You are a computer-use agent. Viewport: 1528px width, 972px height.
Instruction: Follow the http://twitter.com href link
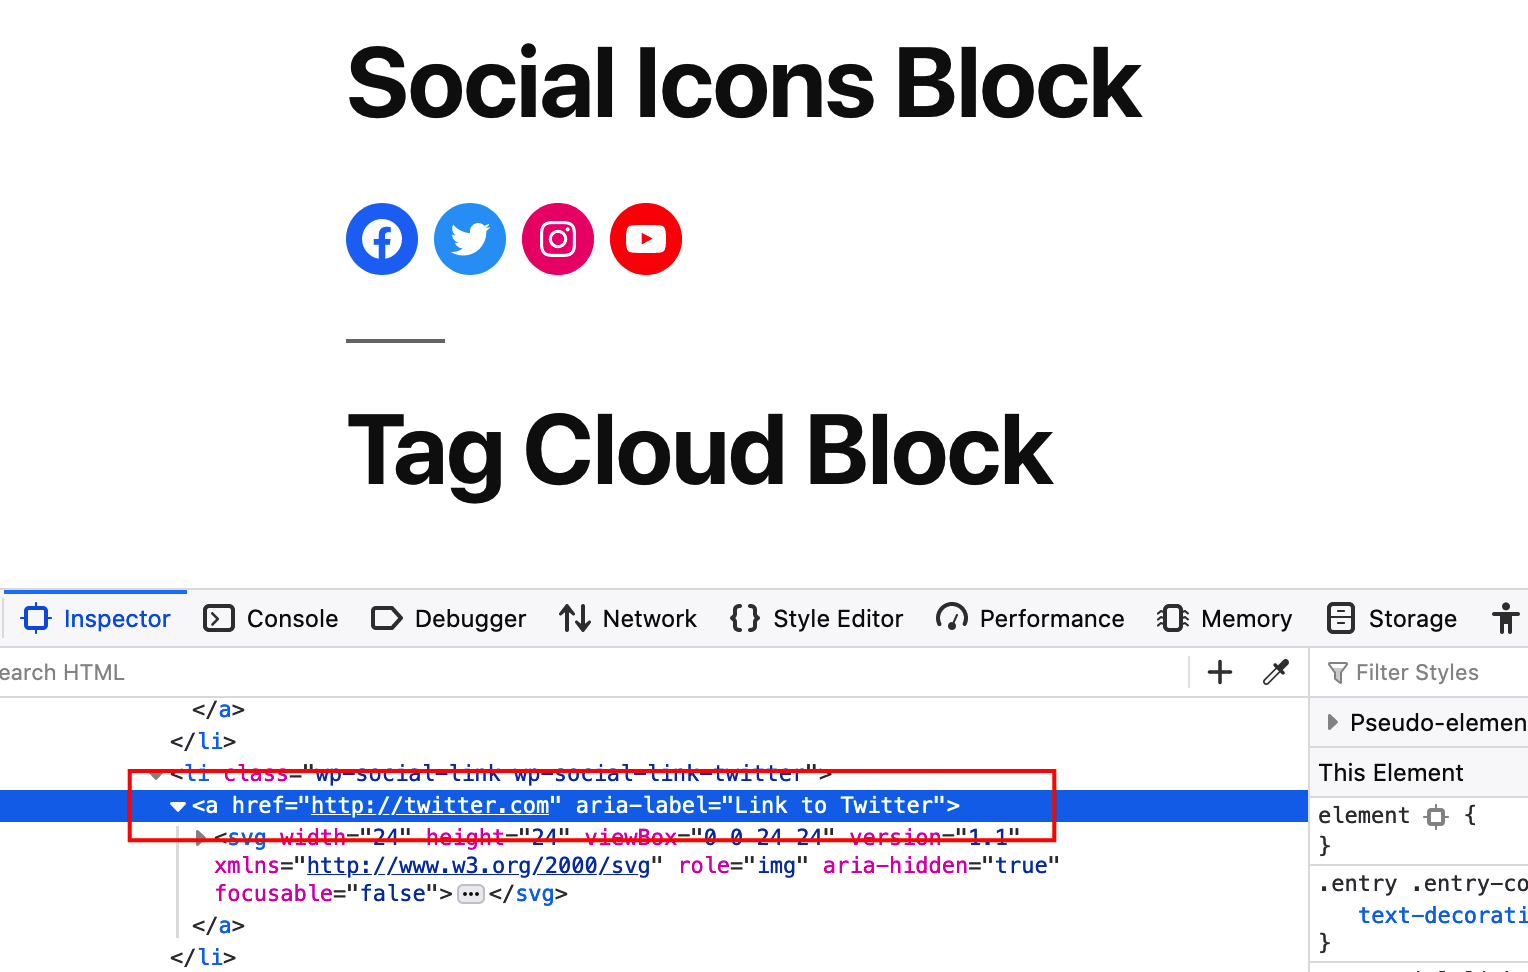(430, 805)
